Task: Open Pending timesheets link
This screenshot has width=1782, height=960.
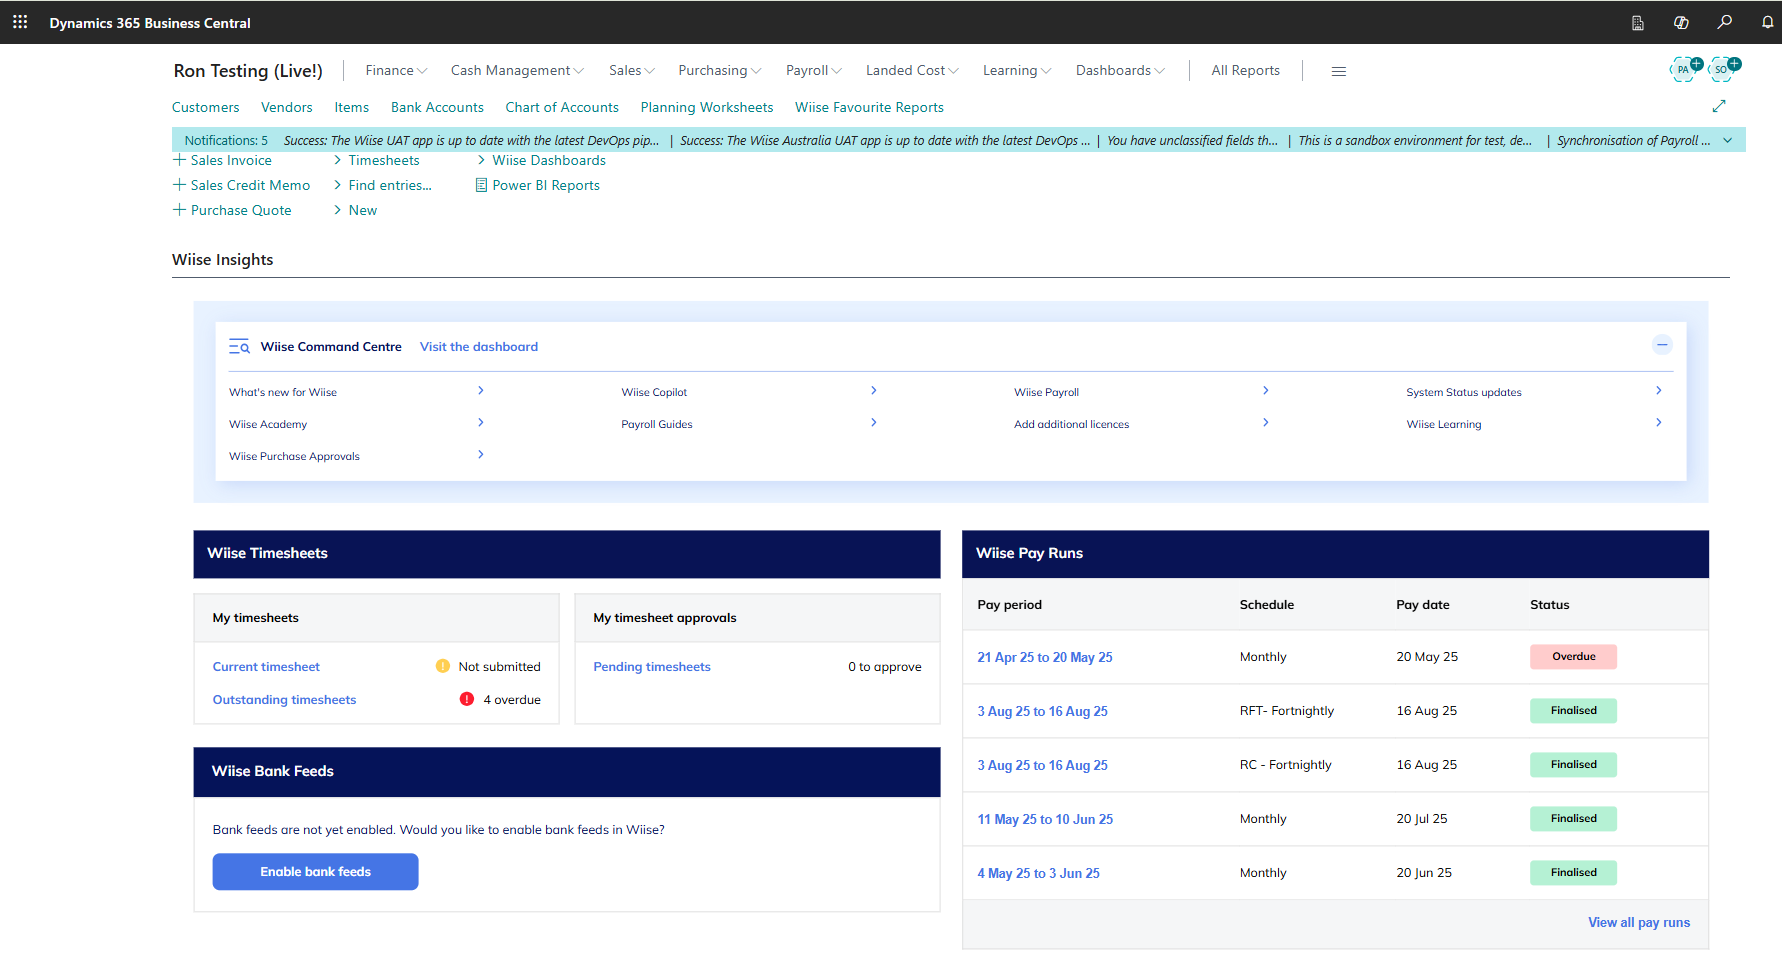Action: [x=652, y=667]
